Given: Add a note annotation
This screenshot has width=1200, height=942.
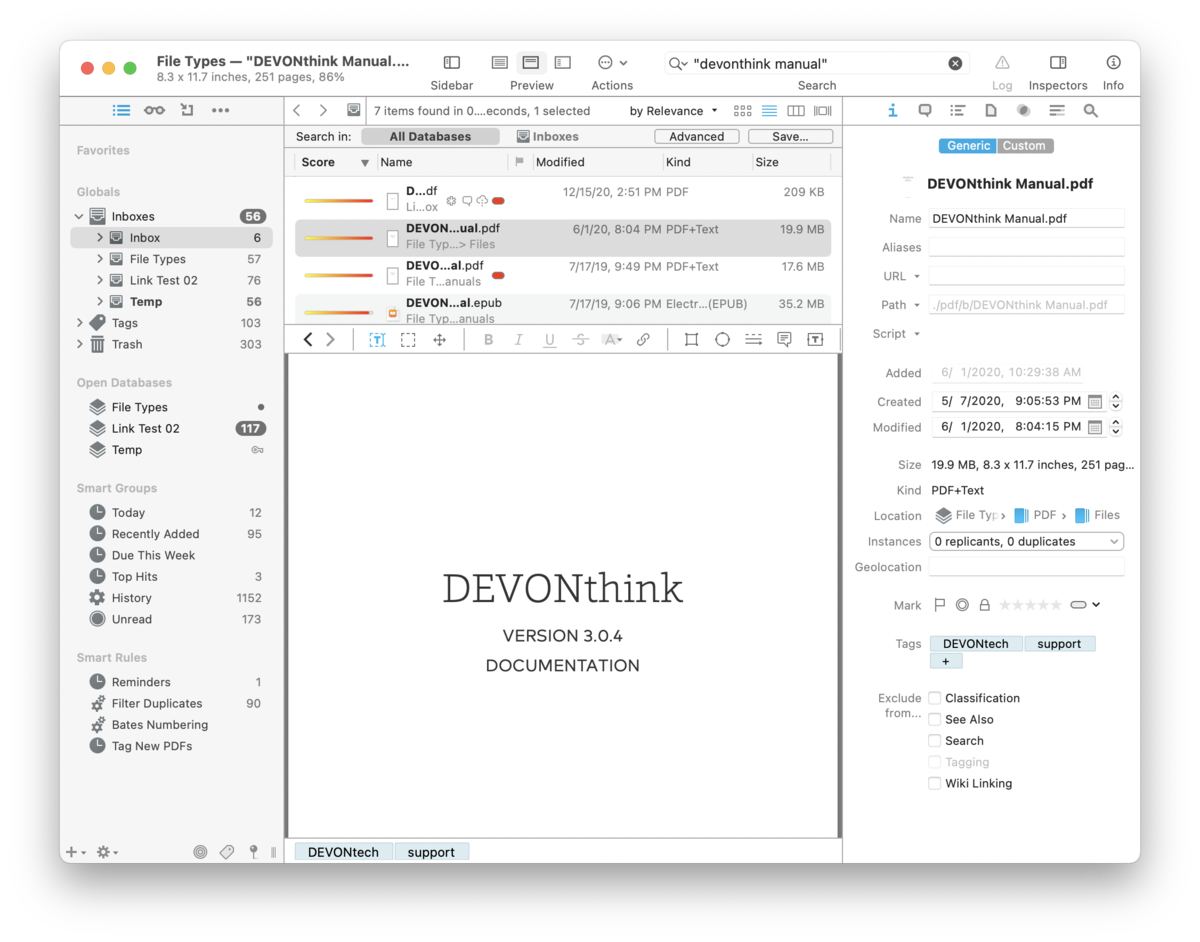Looking at the screenshot, I should pos(784,340).
